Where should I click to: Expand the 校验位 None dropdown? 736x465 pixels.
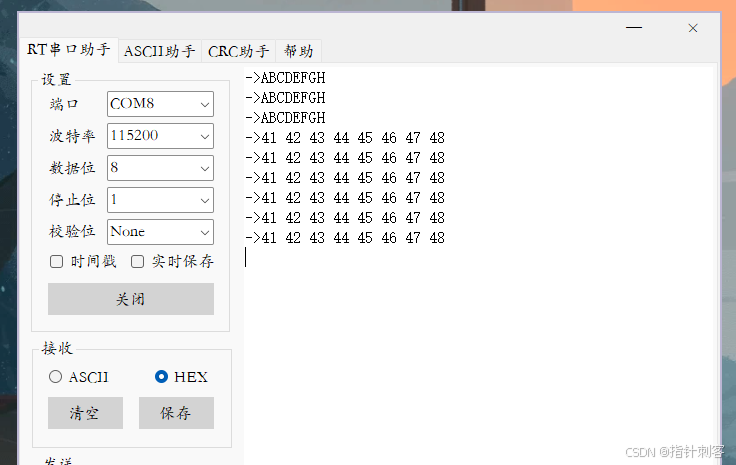pos(160,232)
